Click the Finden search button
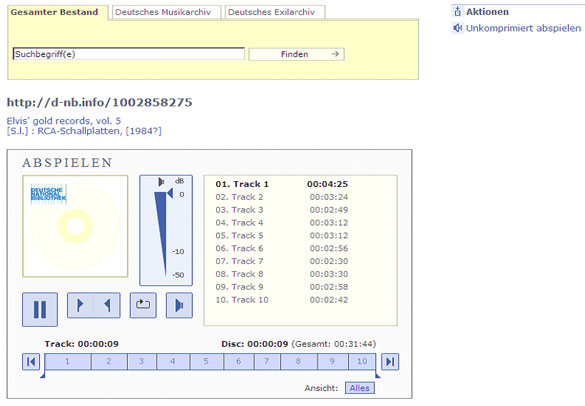This screenshot has height=406, width=585. coord(296,54)
